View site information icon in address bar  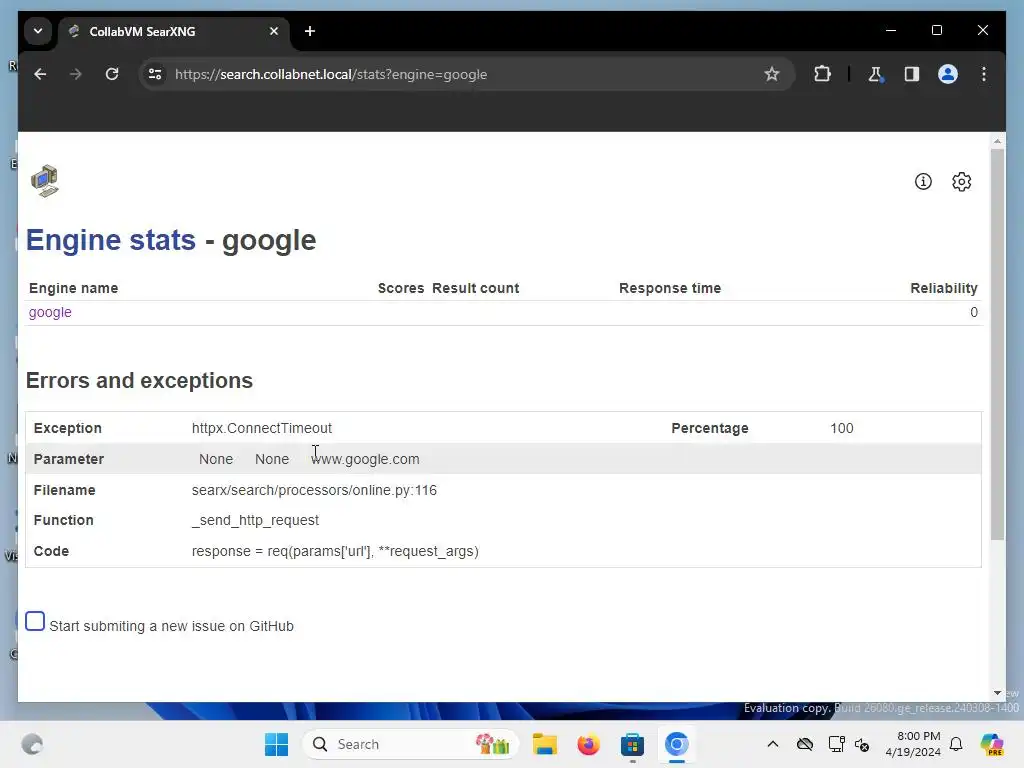click(155, 74)
